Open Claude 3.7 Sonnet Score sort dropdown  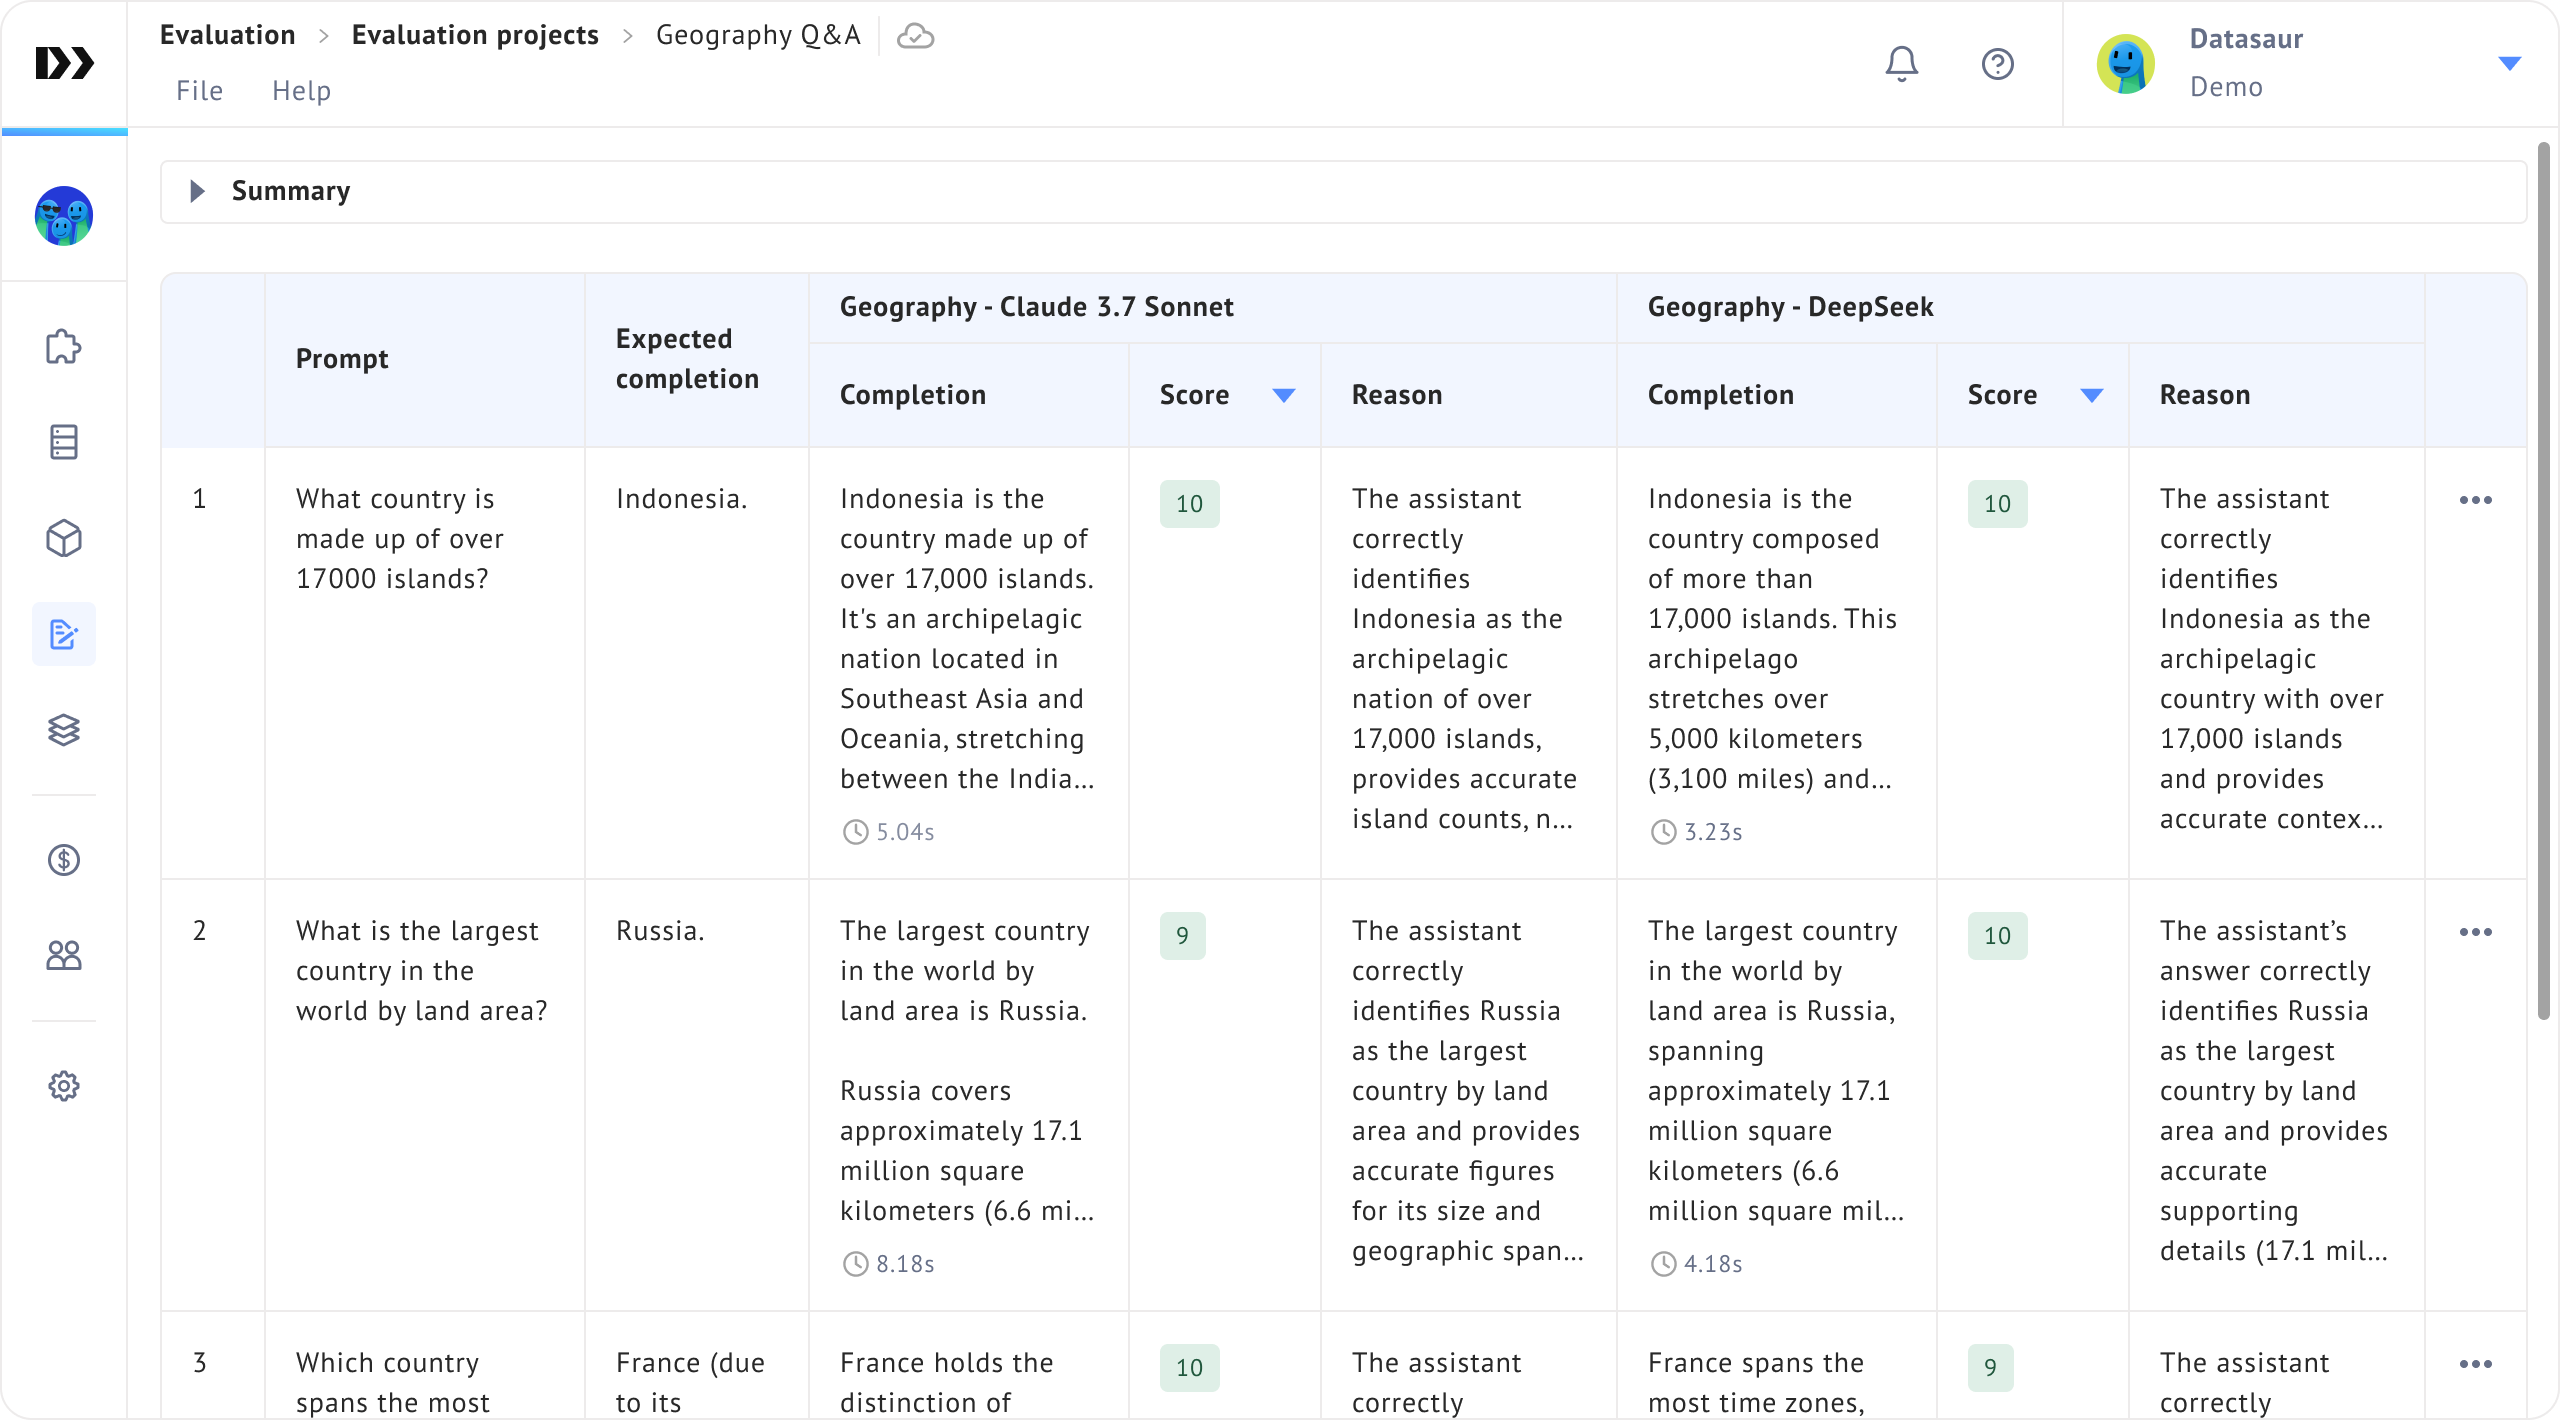coord(1283,395)
